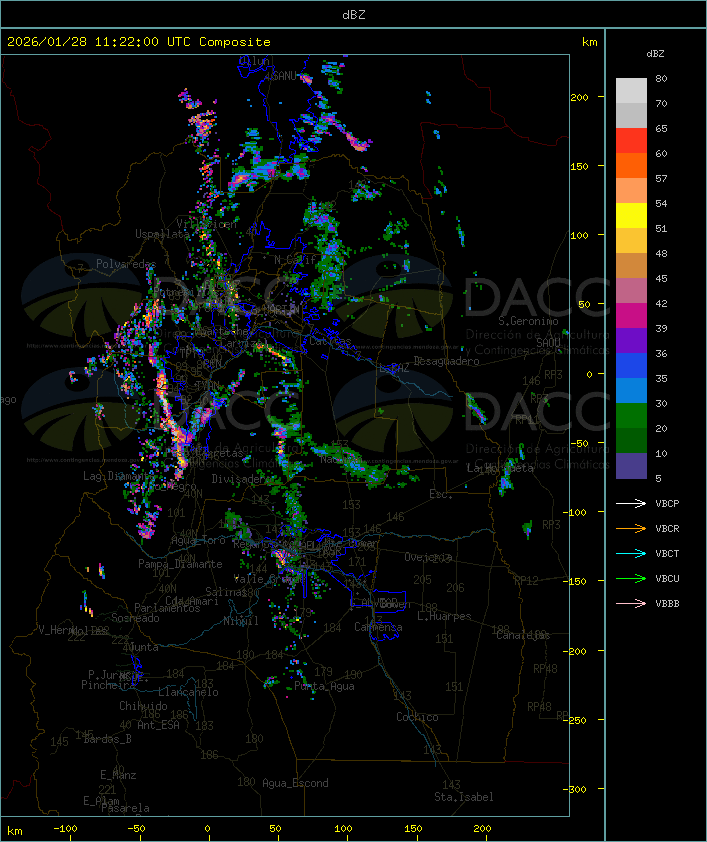This screenshot has width=707, height=842.
Task: Click the S.Geronimo map label
Action: [528, 321]
